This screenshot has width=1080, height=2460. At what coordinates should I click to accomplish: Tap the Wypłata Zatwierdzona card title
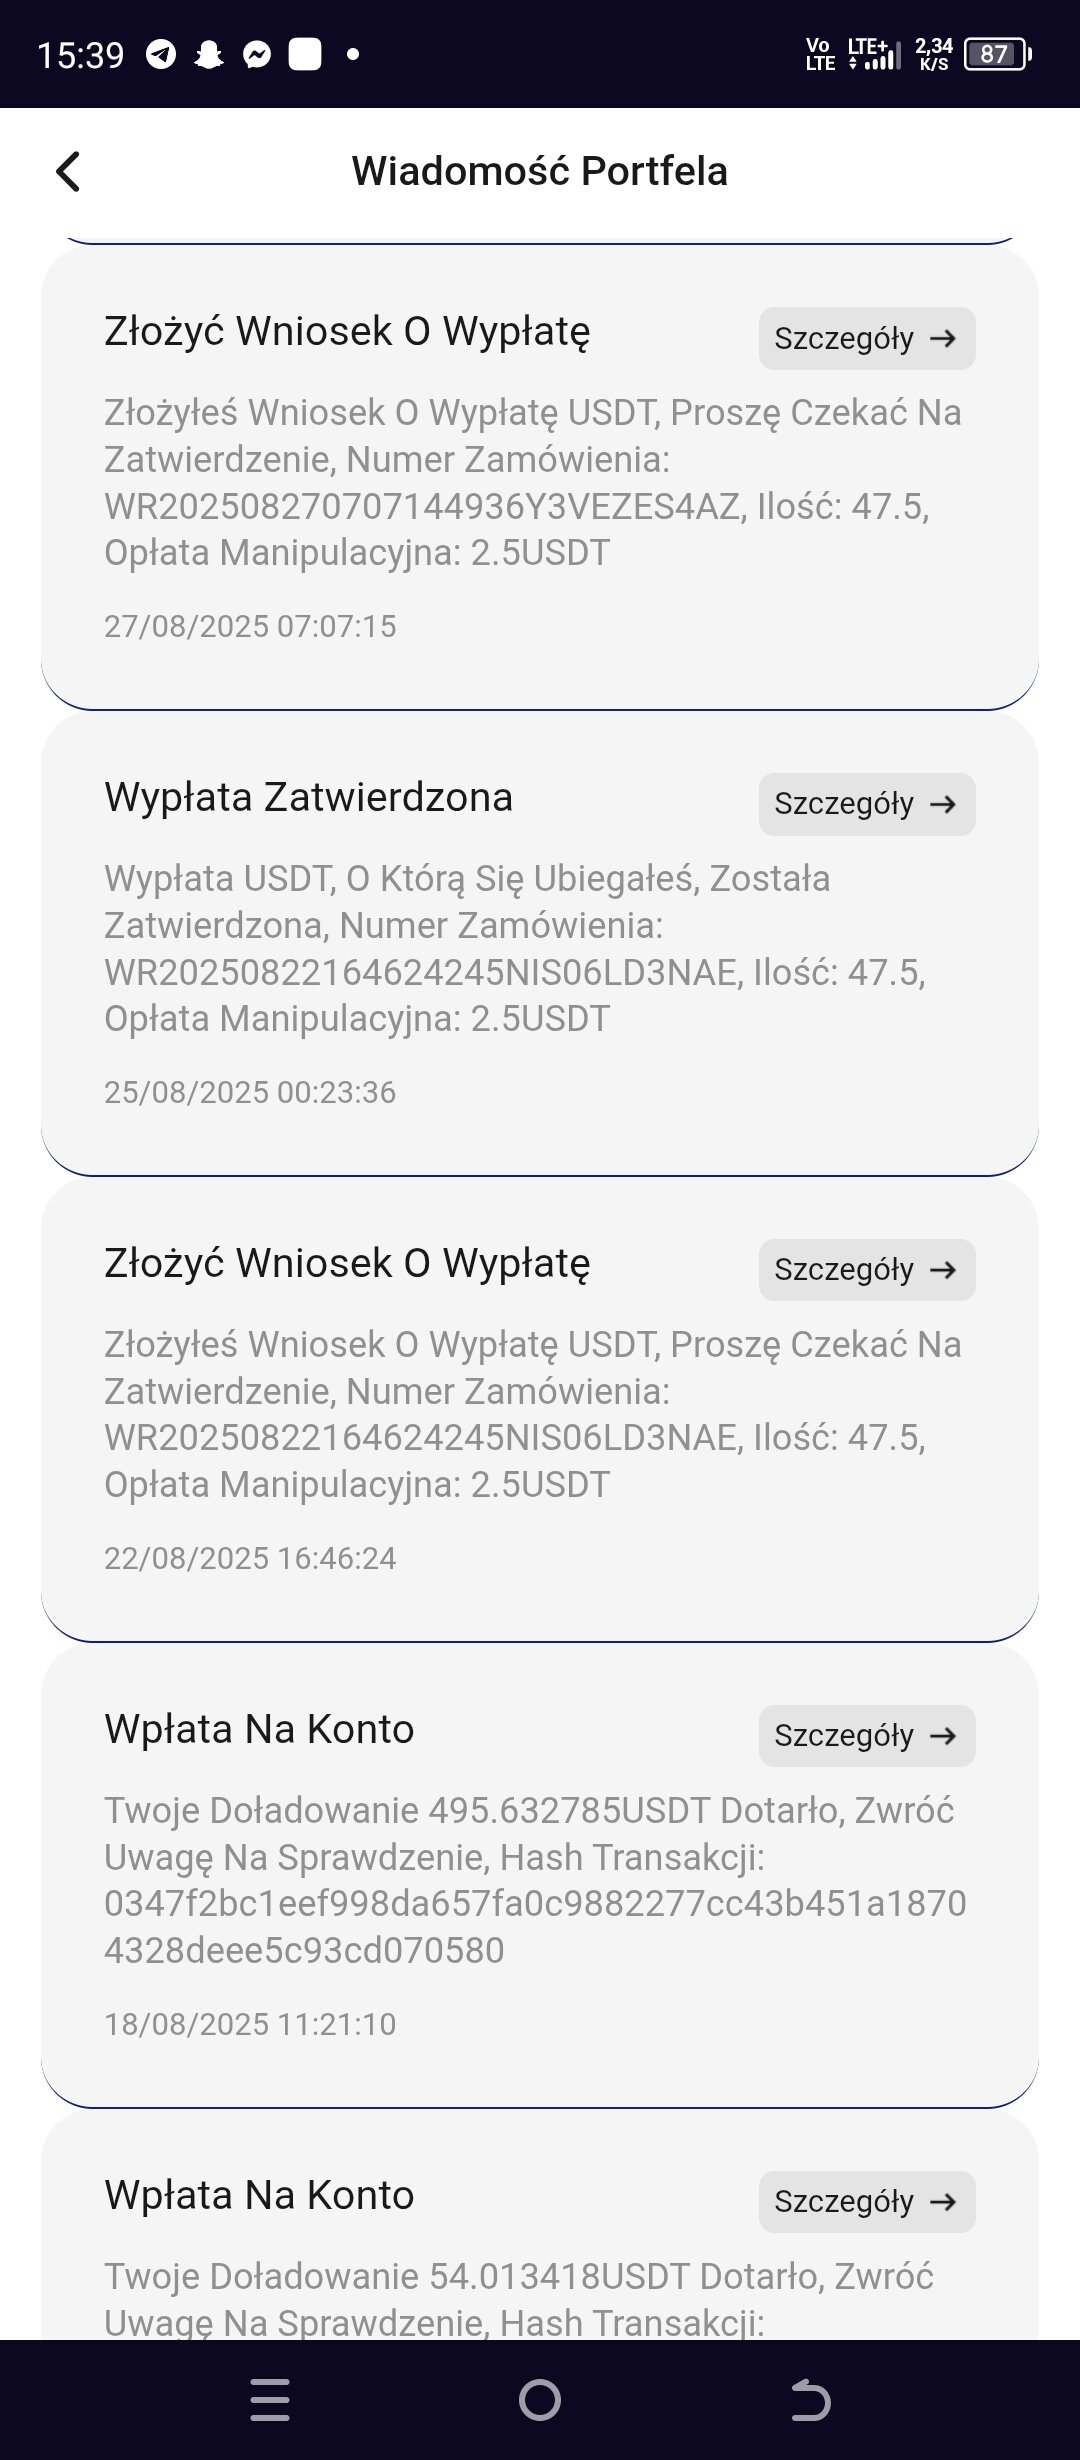pos(308,798)
